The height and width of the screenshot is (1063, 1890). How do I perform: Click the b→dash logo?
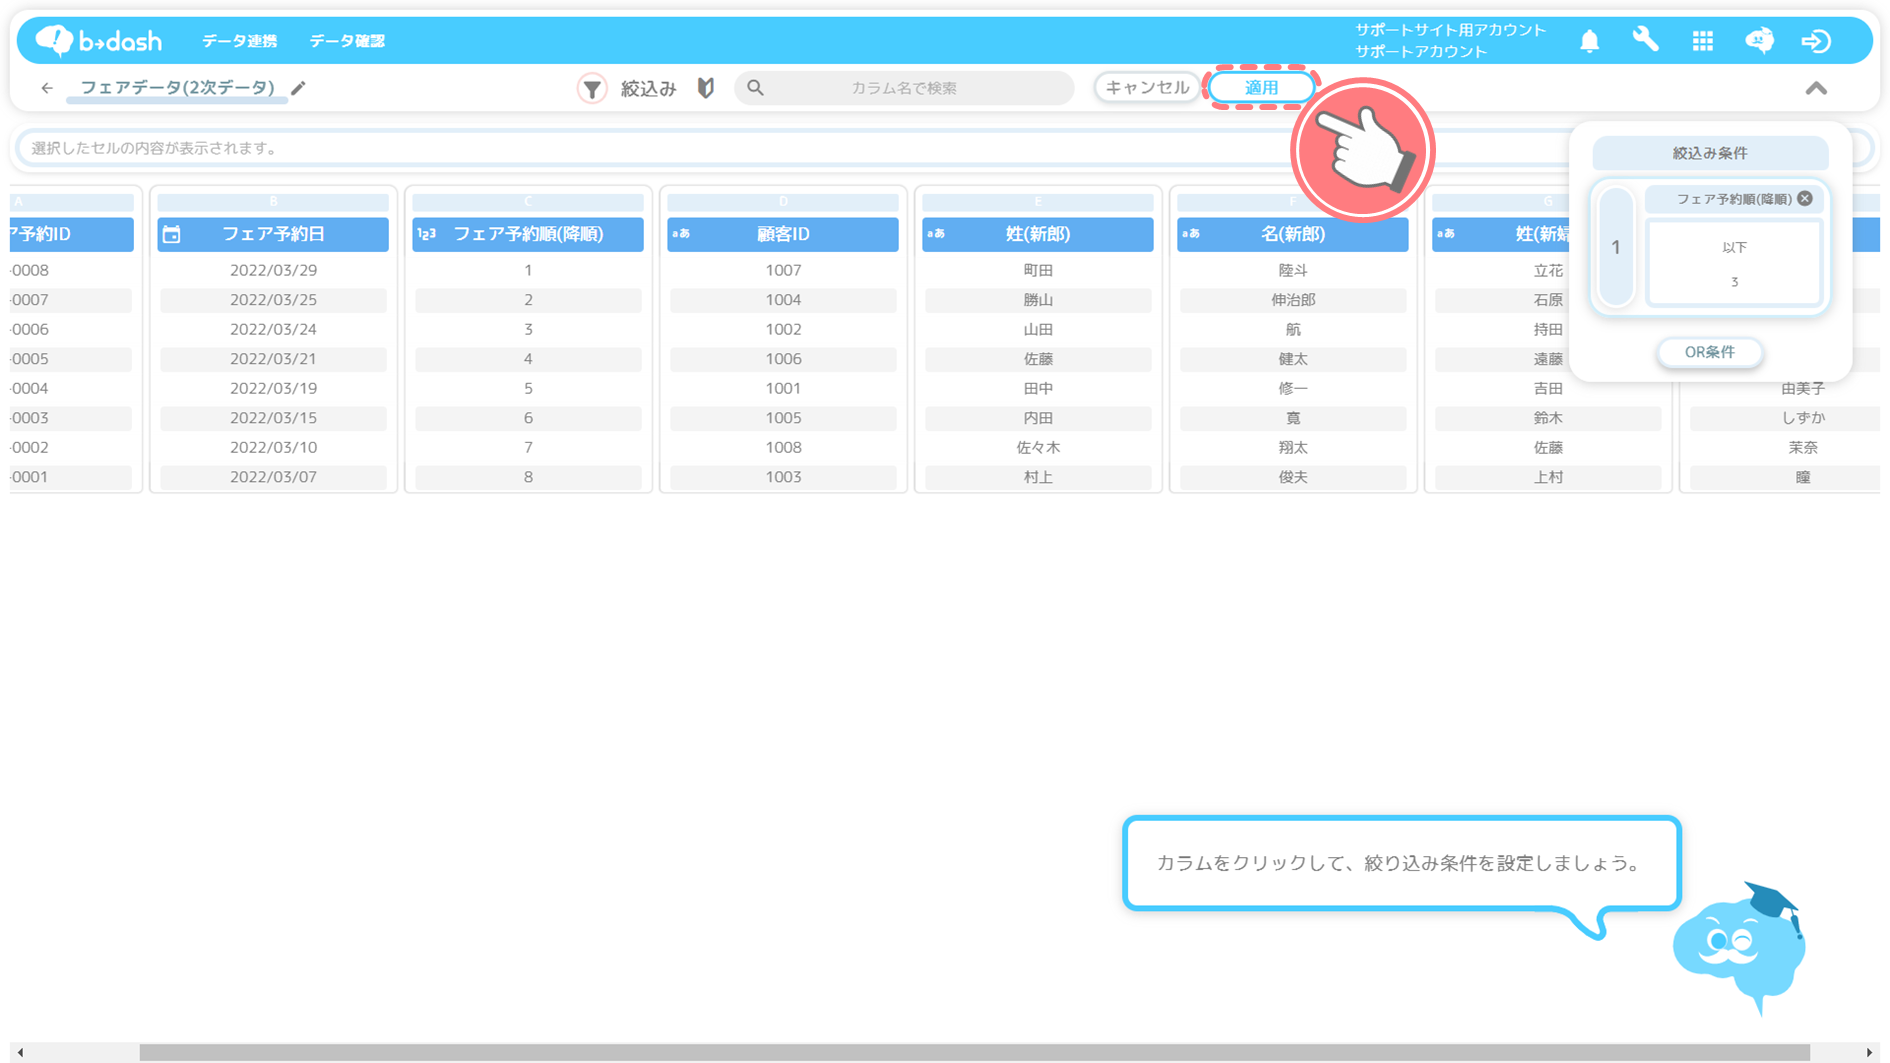point(98,40)
